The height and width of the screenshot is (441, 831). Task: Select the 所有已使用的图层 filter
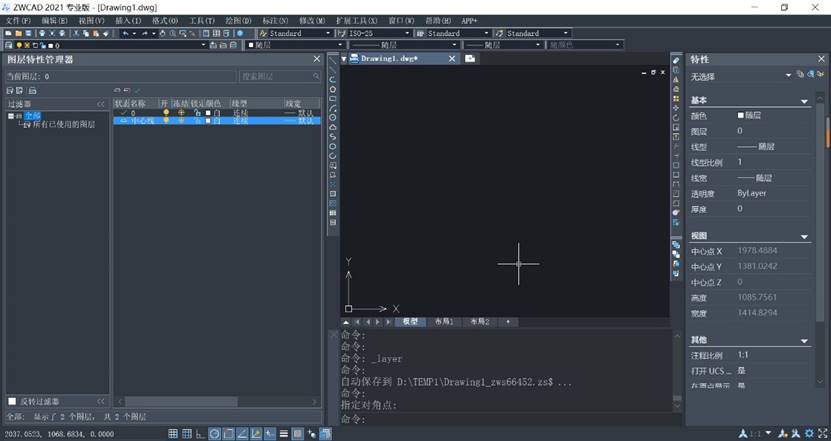pyautogui.click(x=70, y=125)
